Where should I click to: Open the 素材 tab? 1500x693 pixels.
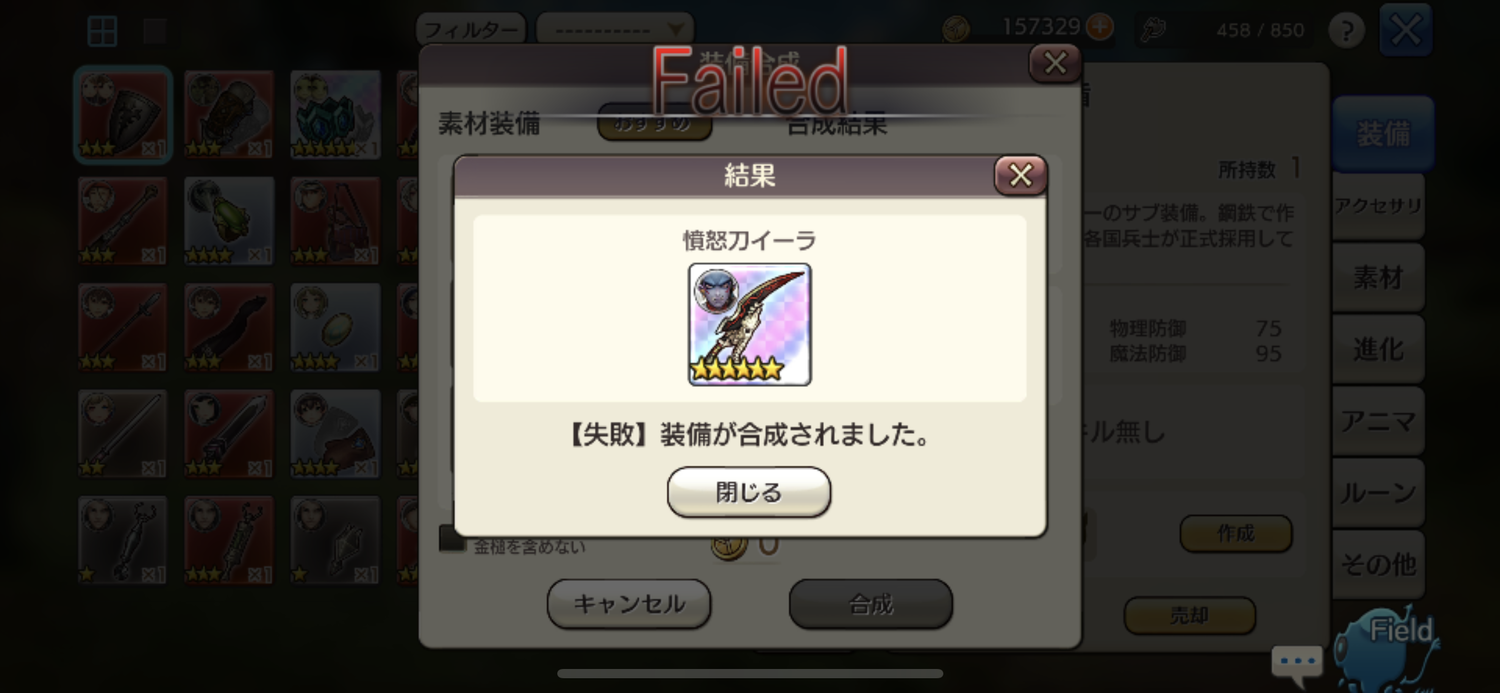click(x=1378, y=278)
